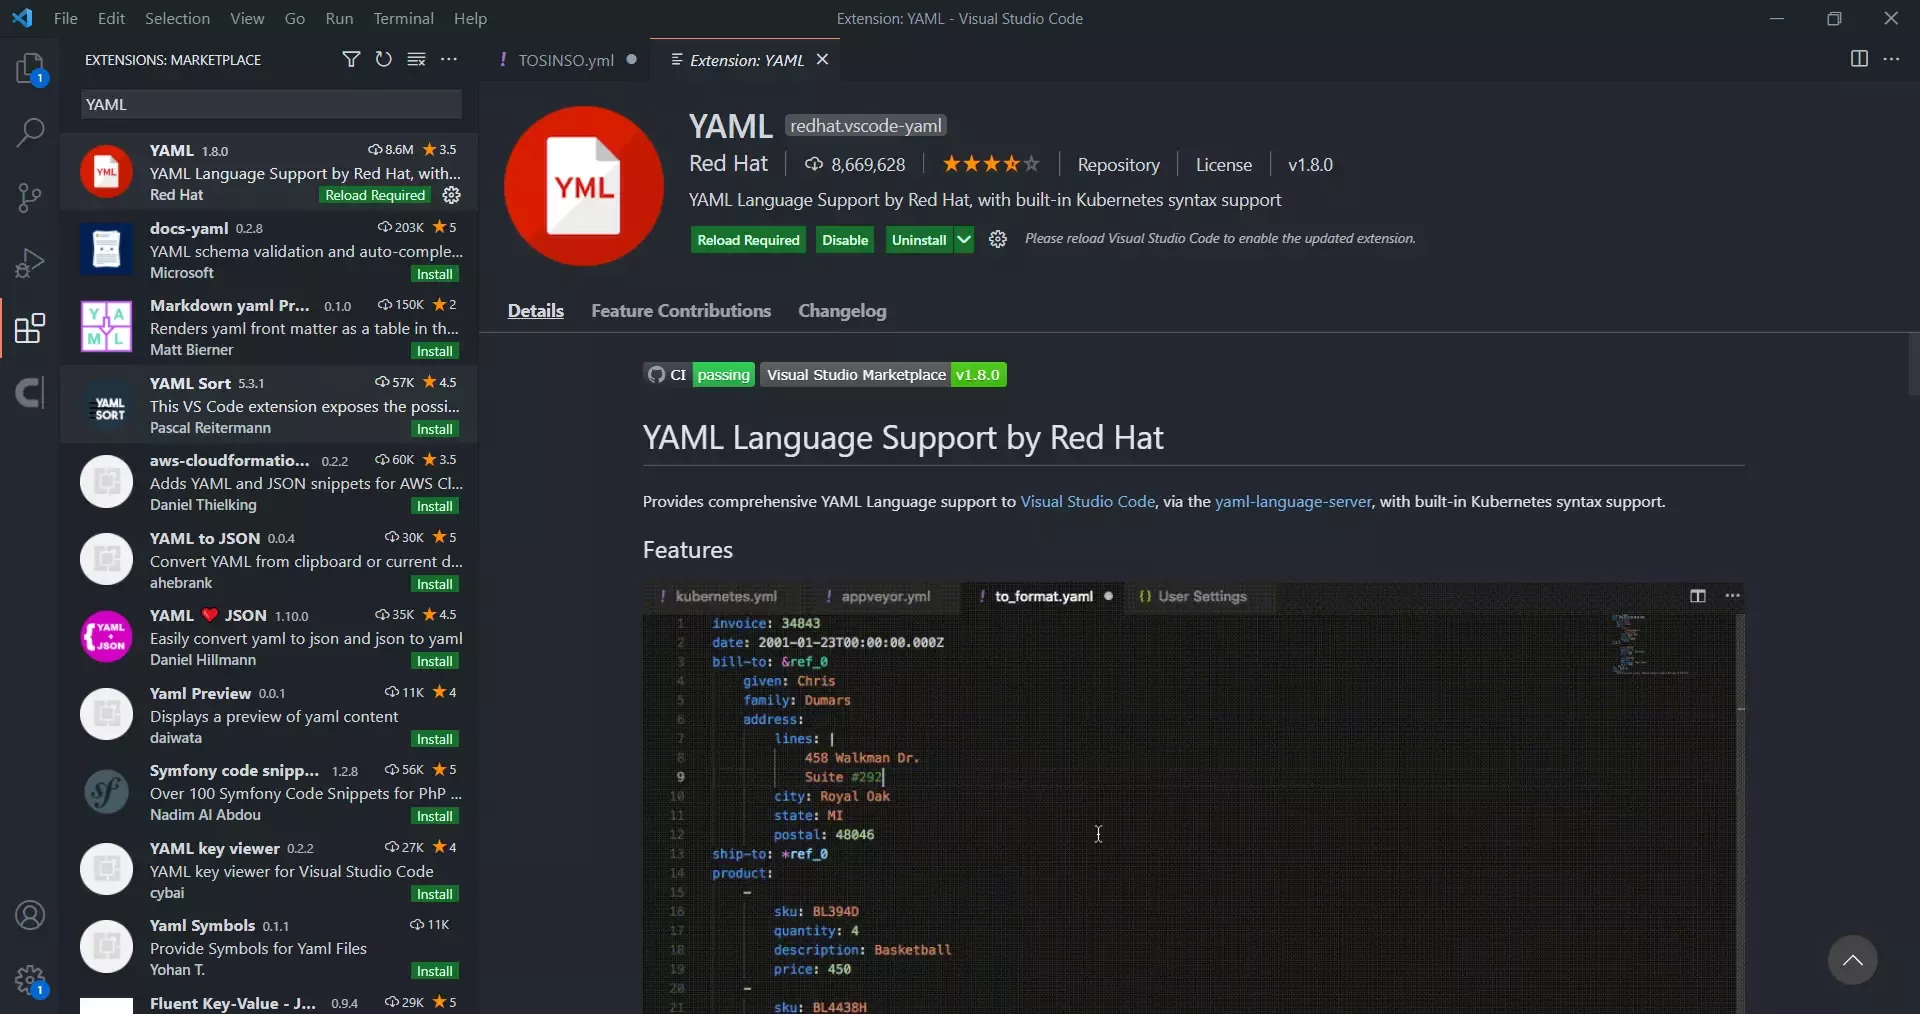This screenshot has width=1920, height=1014.
Task: Click the extension identifier redhat.vscode-yaml
Action: point(866,126)
